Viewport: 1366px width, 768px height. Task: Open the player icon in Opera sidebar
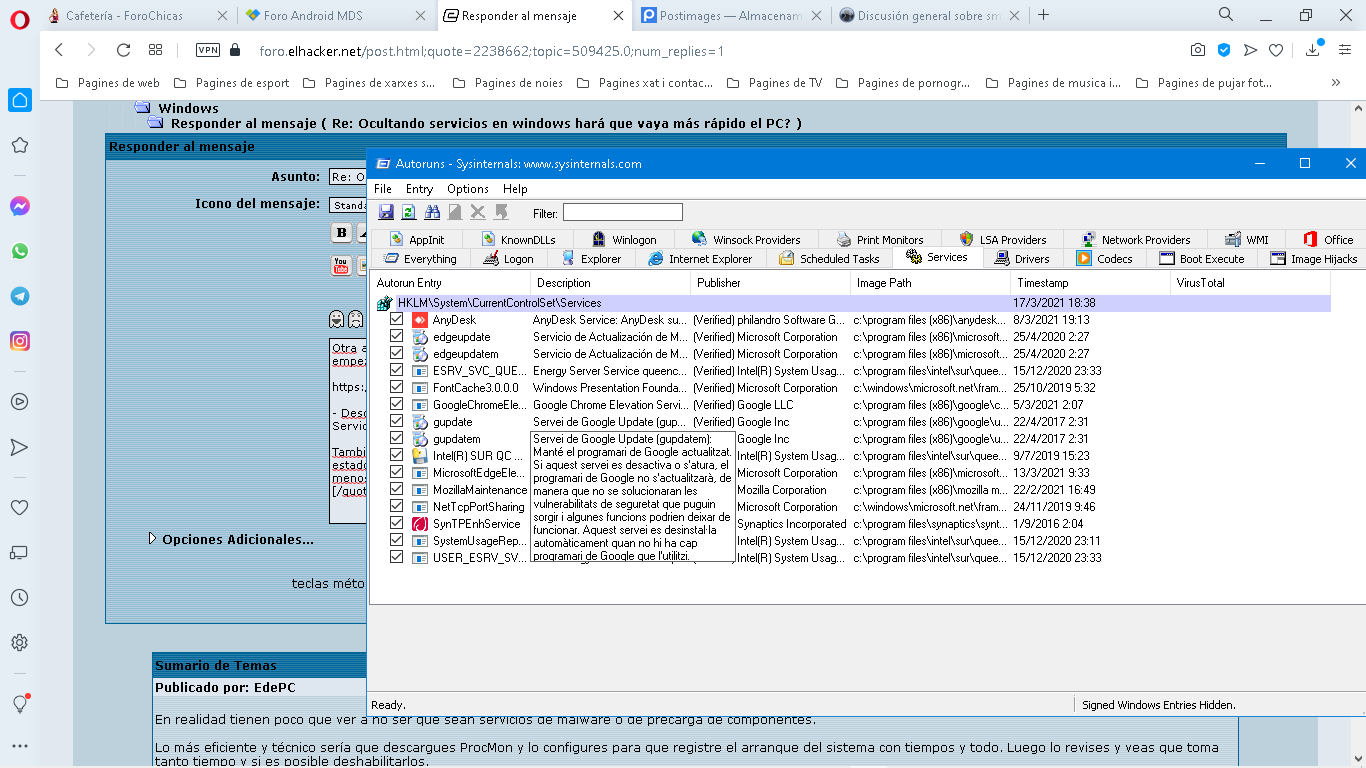[x=19, y=401]
